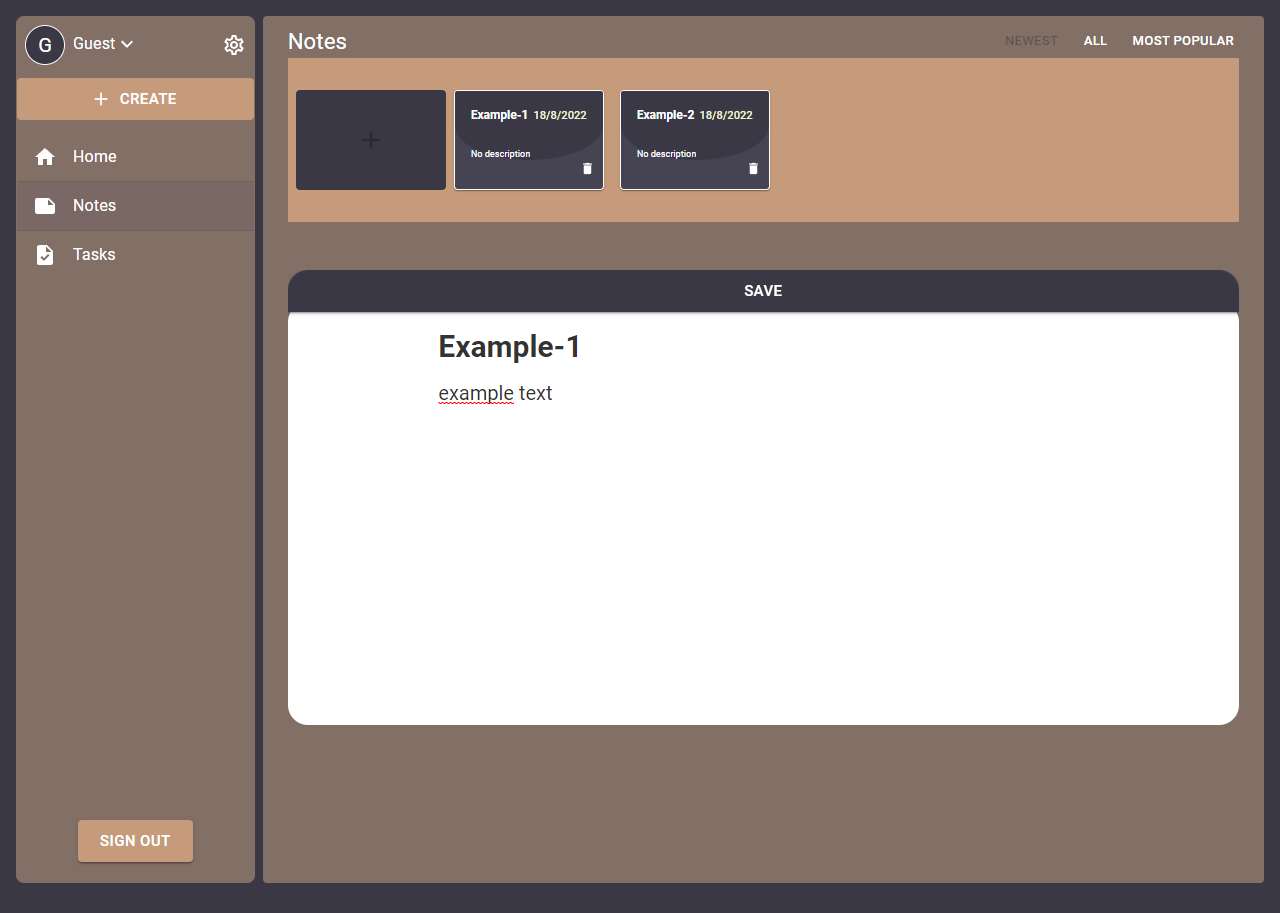The height and width of the screenshot is (913, 1280).
Task: Save the current note with SAVE
Action: coord(763,291)
